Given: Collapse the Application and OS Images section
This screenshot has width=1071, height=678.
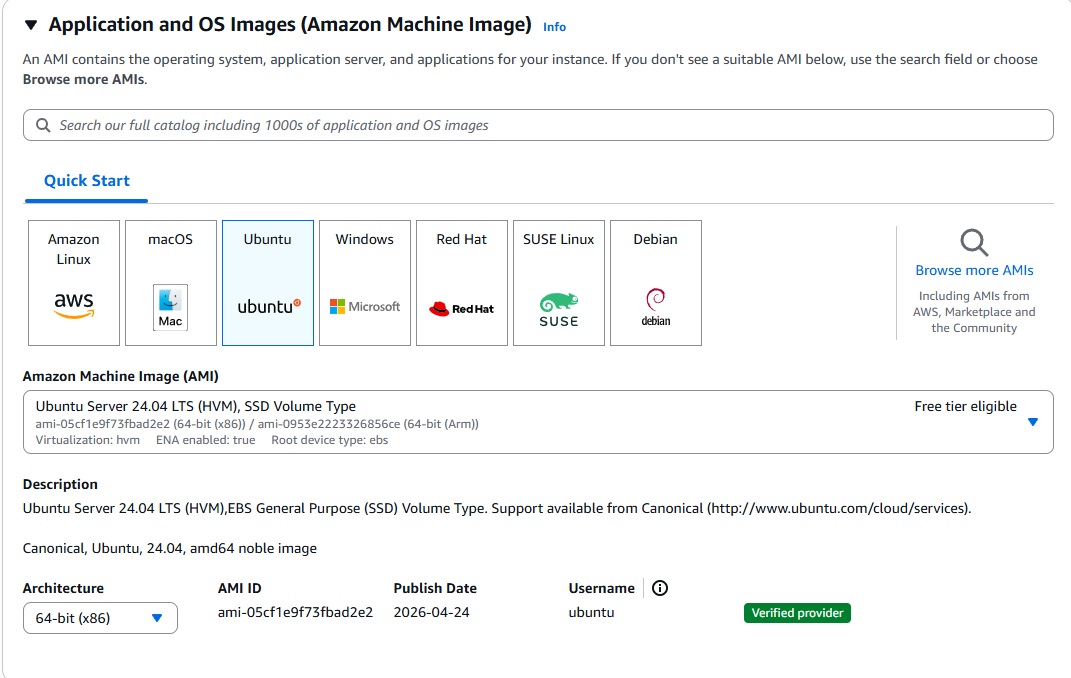Looking at the screenshot, I should (x=31, y=25).
